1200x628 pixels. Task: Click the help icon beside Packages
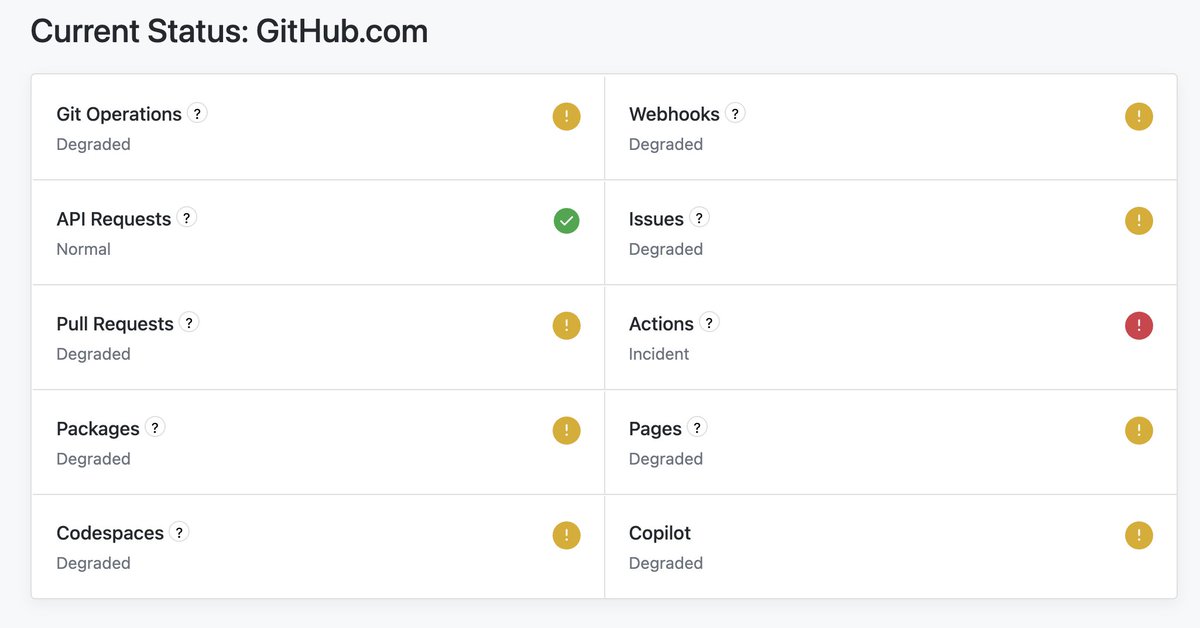tap(155, 427)
